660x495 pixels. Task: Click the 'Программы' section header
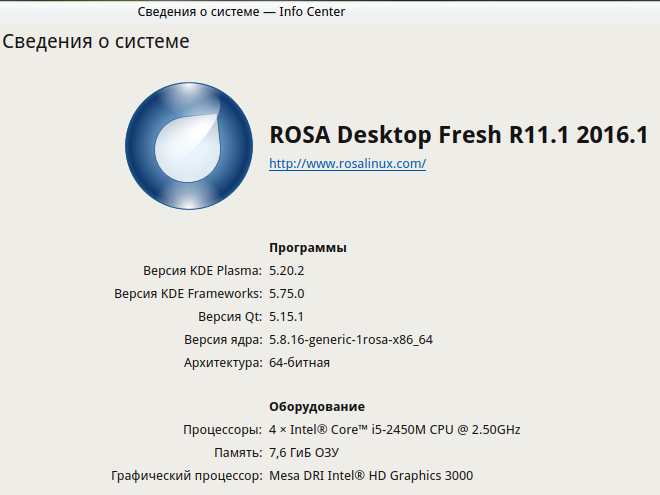308,247
